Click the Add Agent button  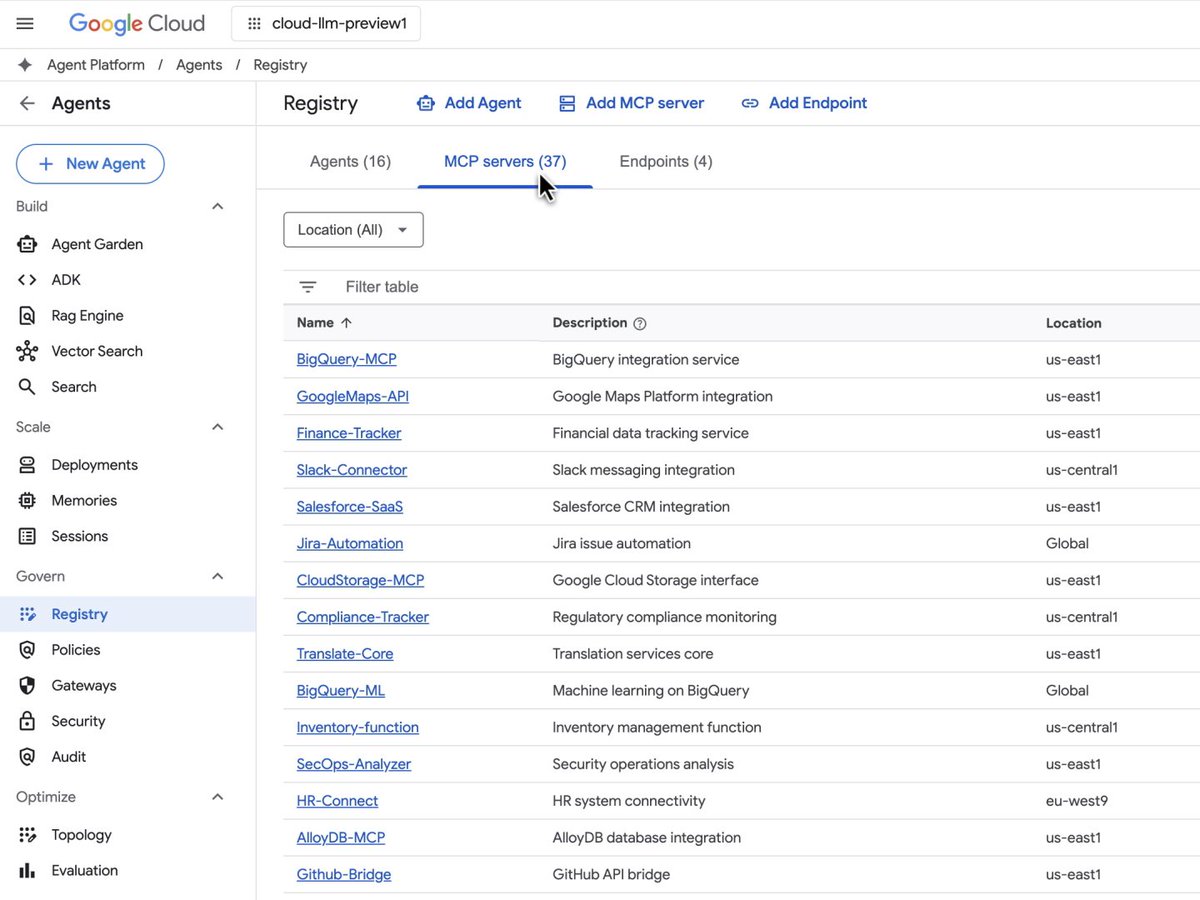[x=469, y=103]
